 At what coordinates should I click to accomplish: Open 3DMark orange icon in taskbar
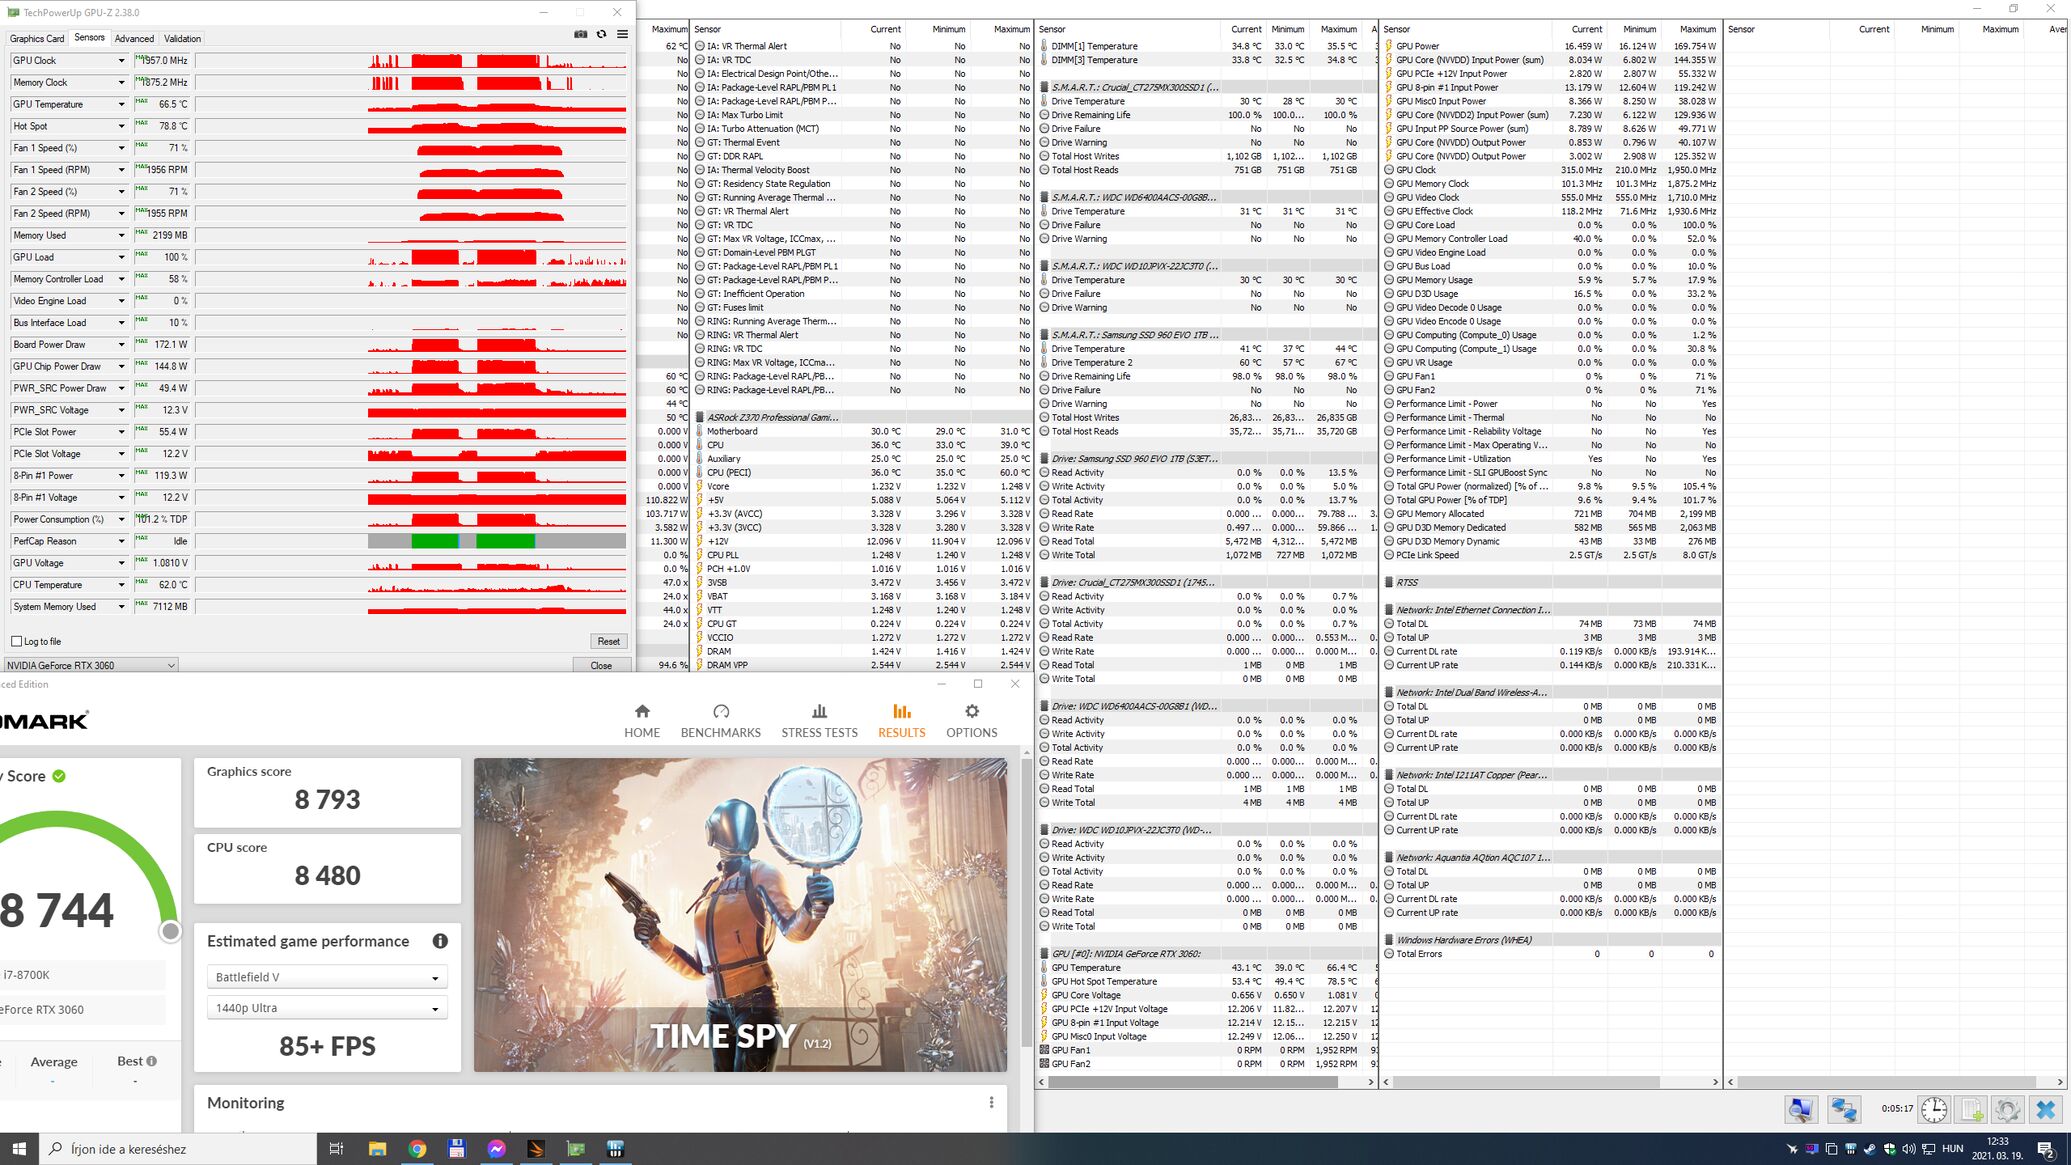[536, 1149]
